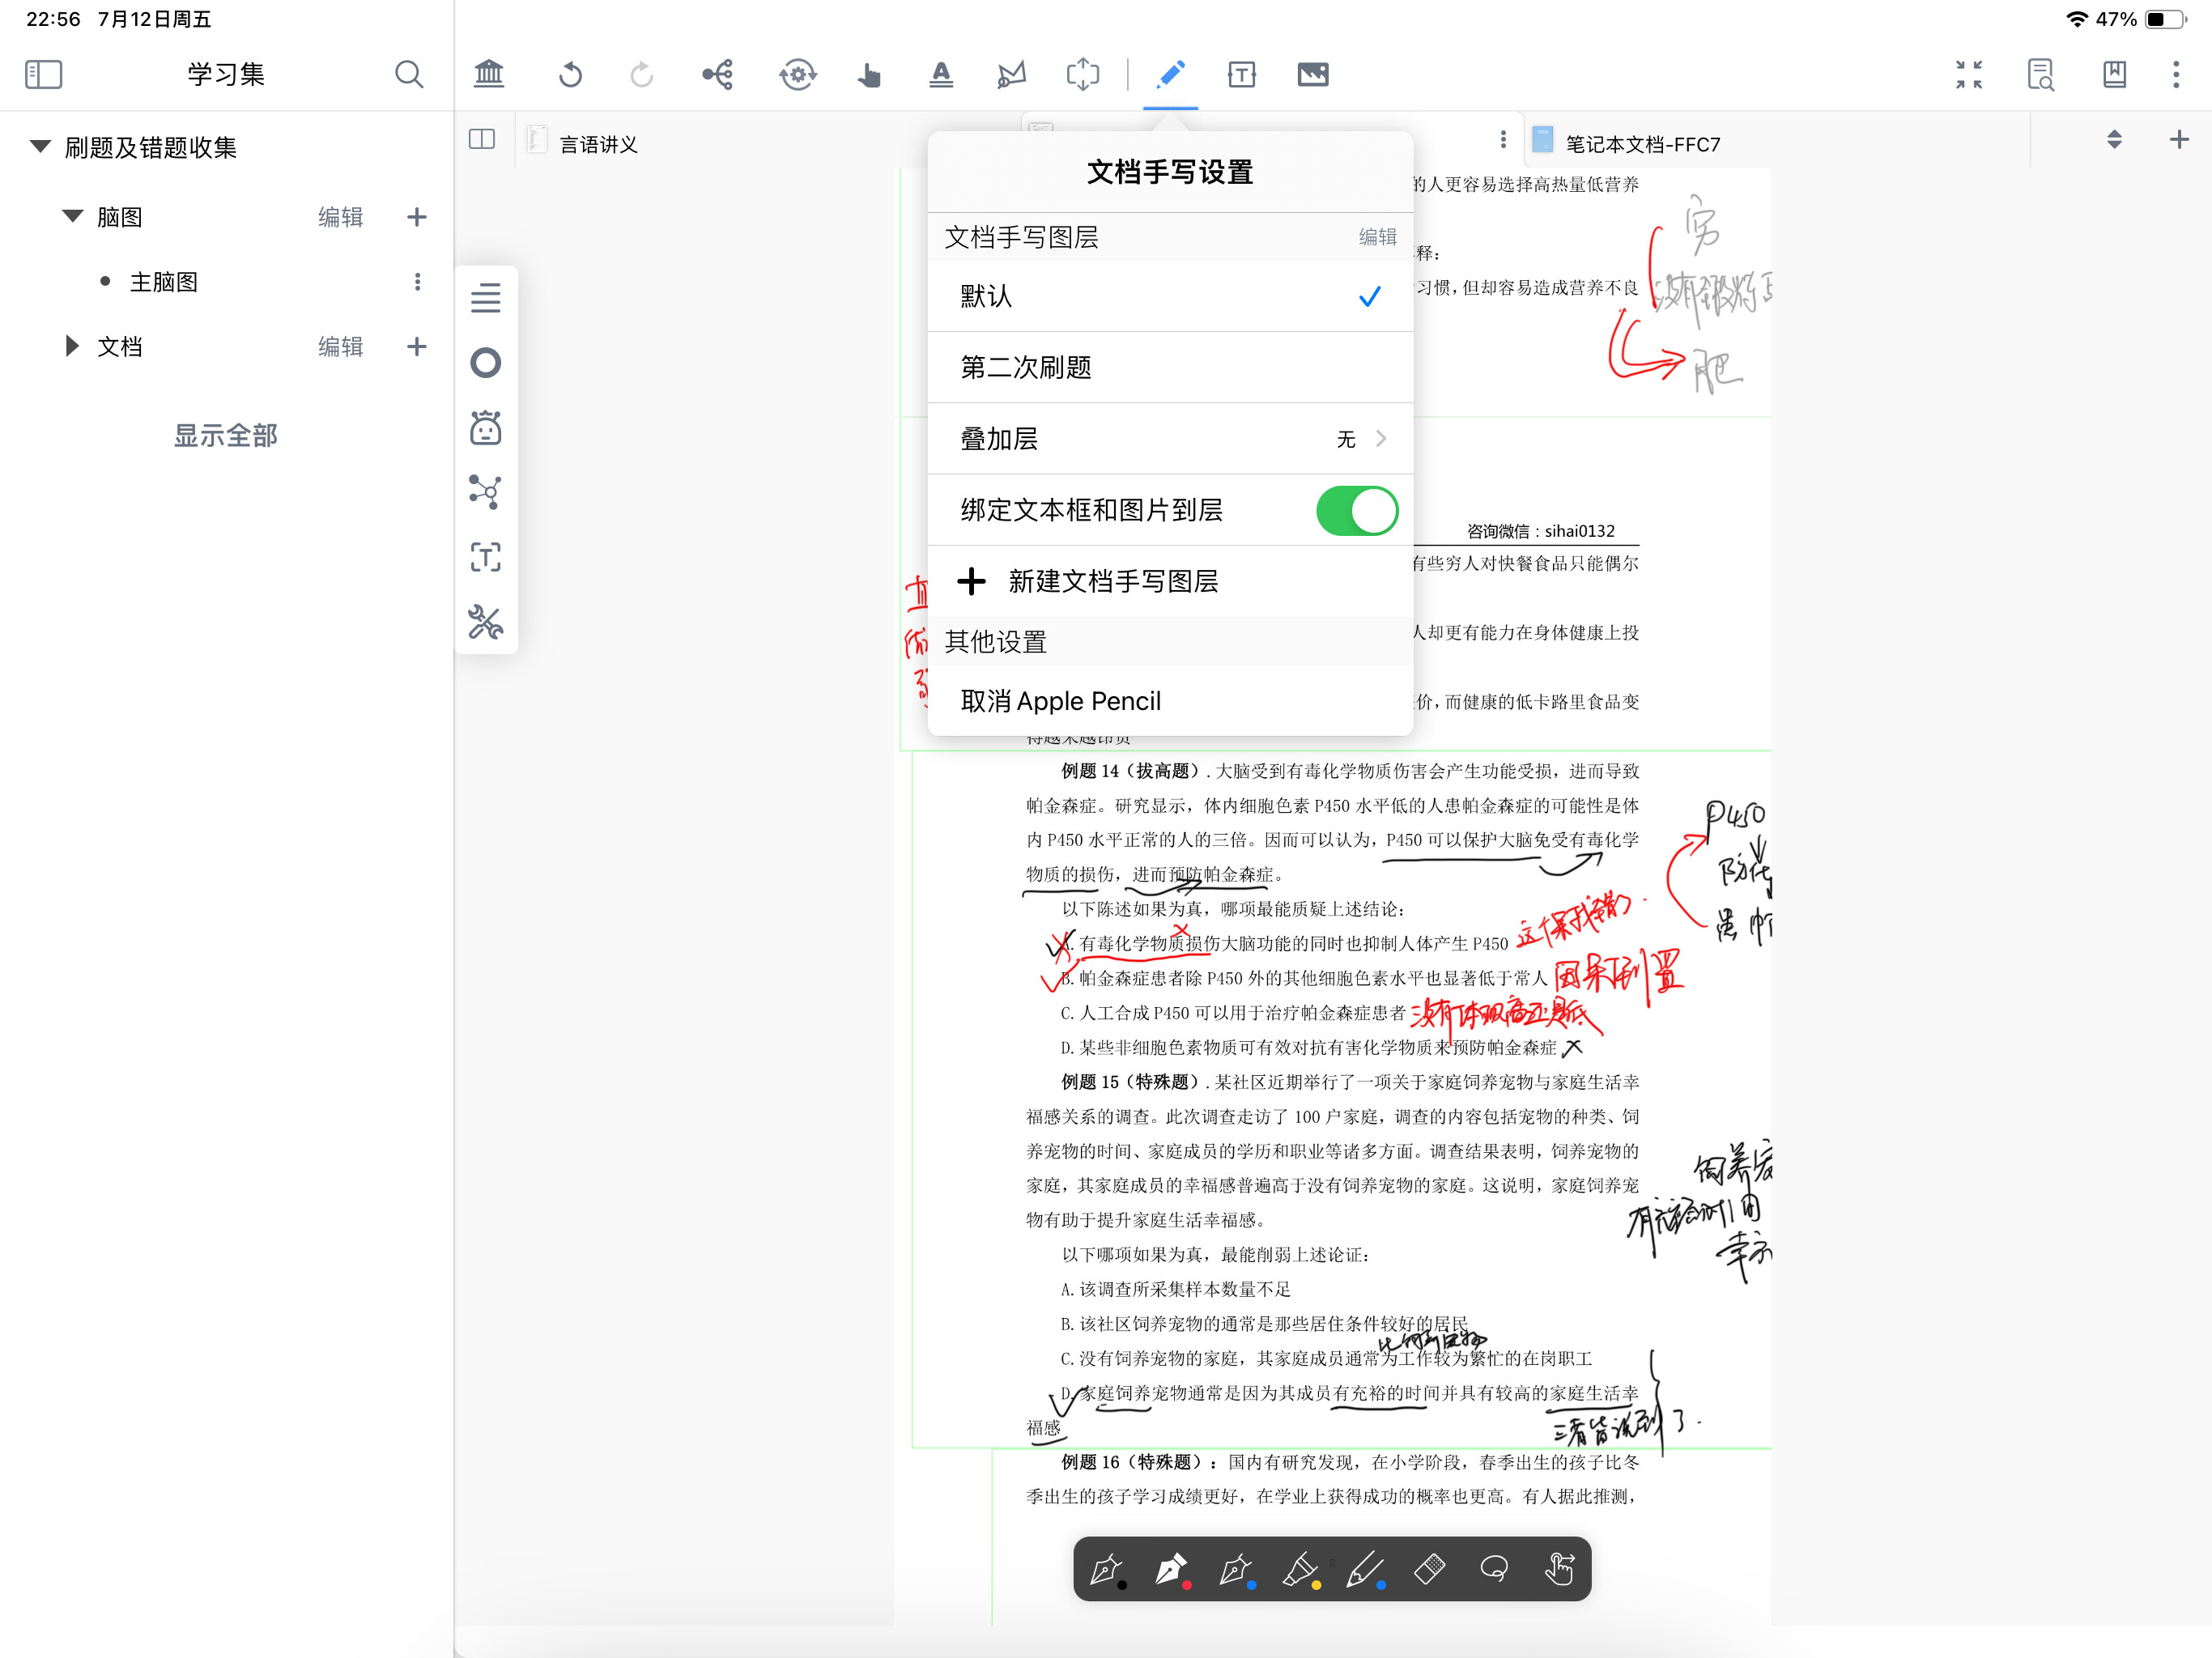Open the gear cycle settings icon

pos(797,74)
